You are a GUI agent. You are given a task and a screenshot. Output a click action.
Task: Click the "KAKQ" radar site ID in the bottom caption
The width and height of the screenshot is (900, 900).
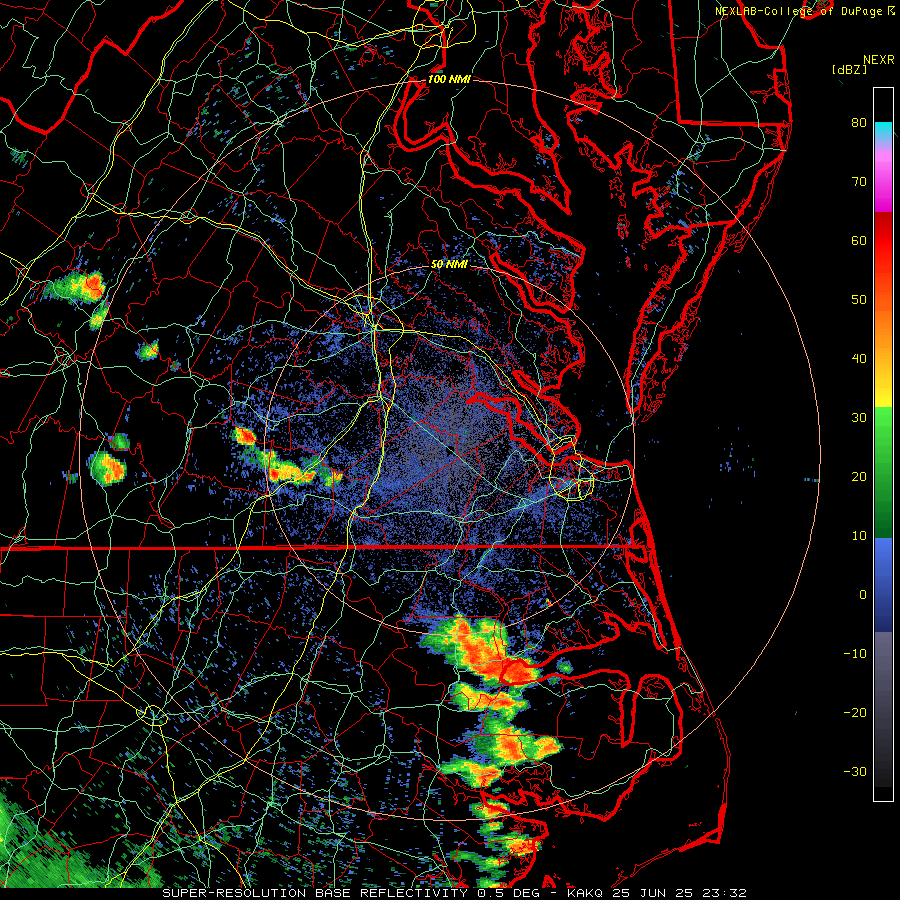[587, 893]
